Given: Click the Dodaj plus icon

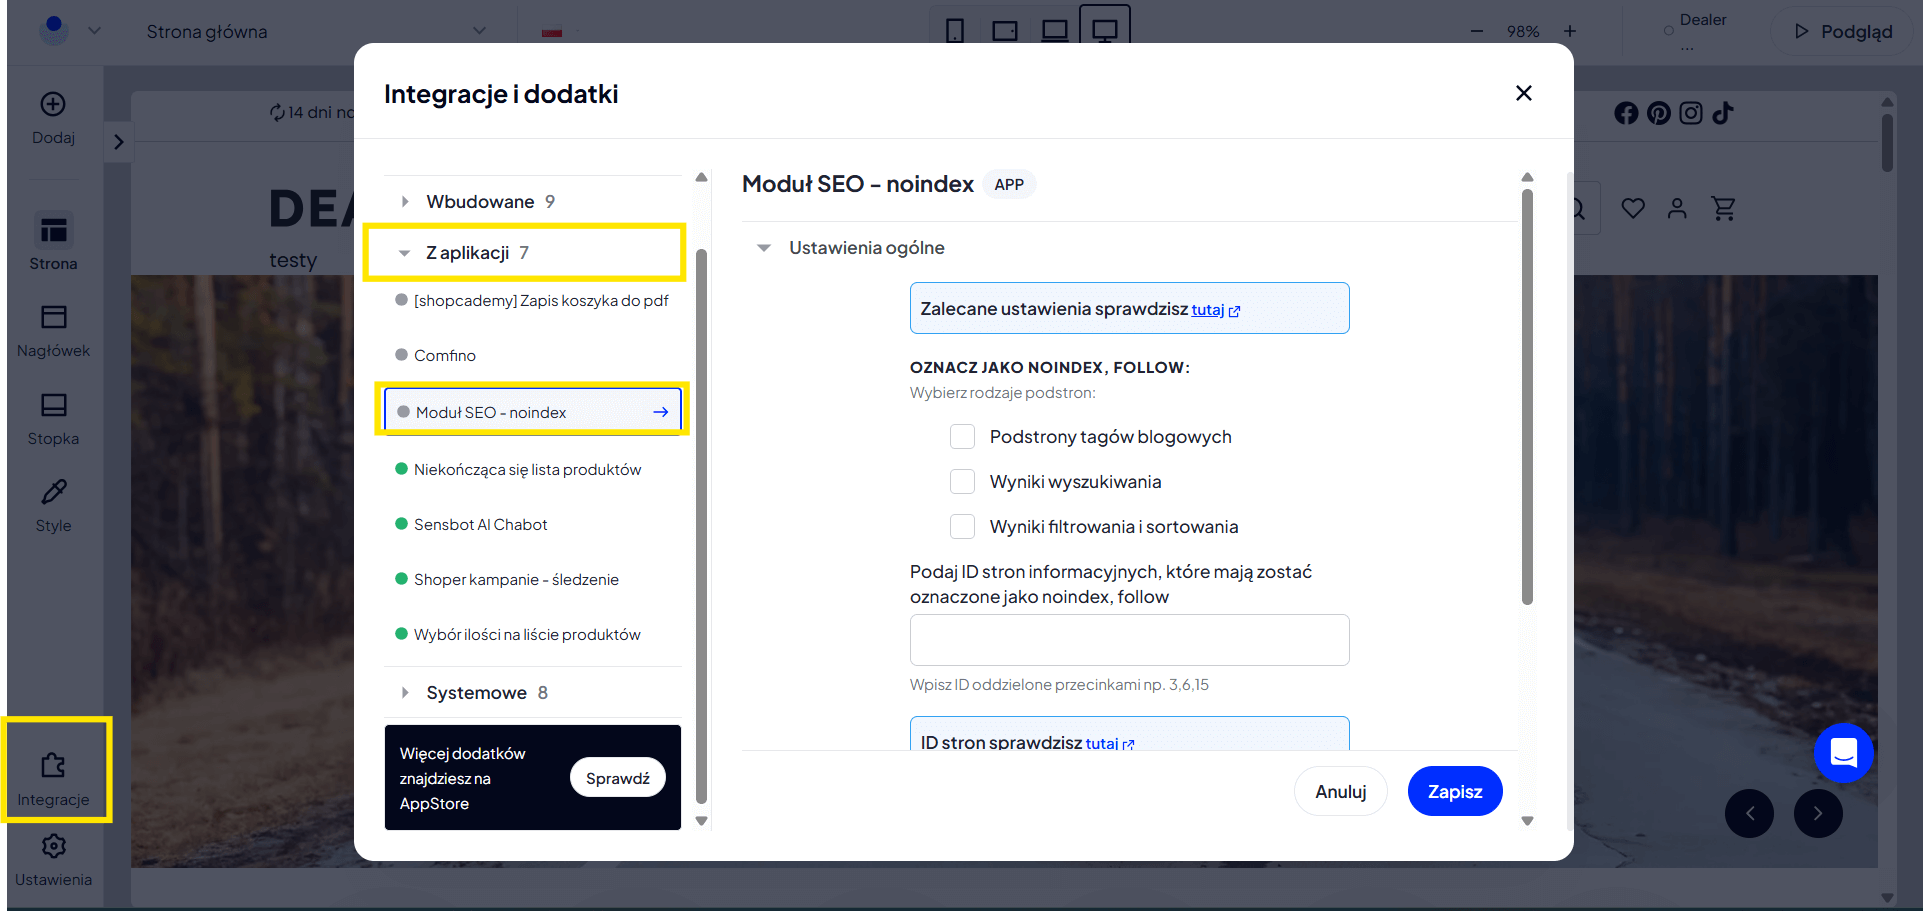Looking at the screenshot, I should click(53, 105).
